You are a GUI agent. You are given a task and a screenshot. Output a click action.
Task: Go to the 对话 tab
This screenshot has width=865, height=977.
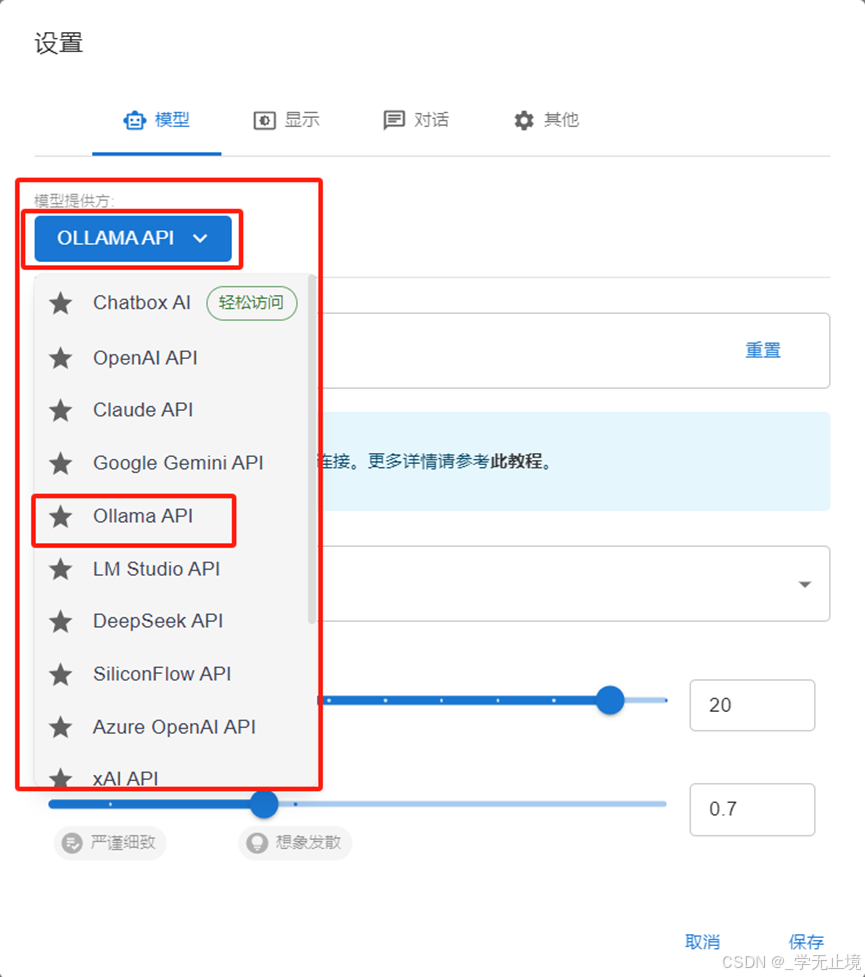416,120
